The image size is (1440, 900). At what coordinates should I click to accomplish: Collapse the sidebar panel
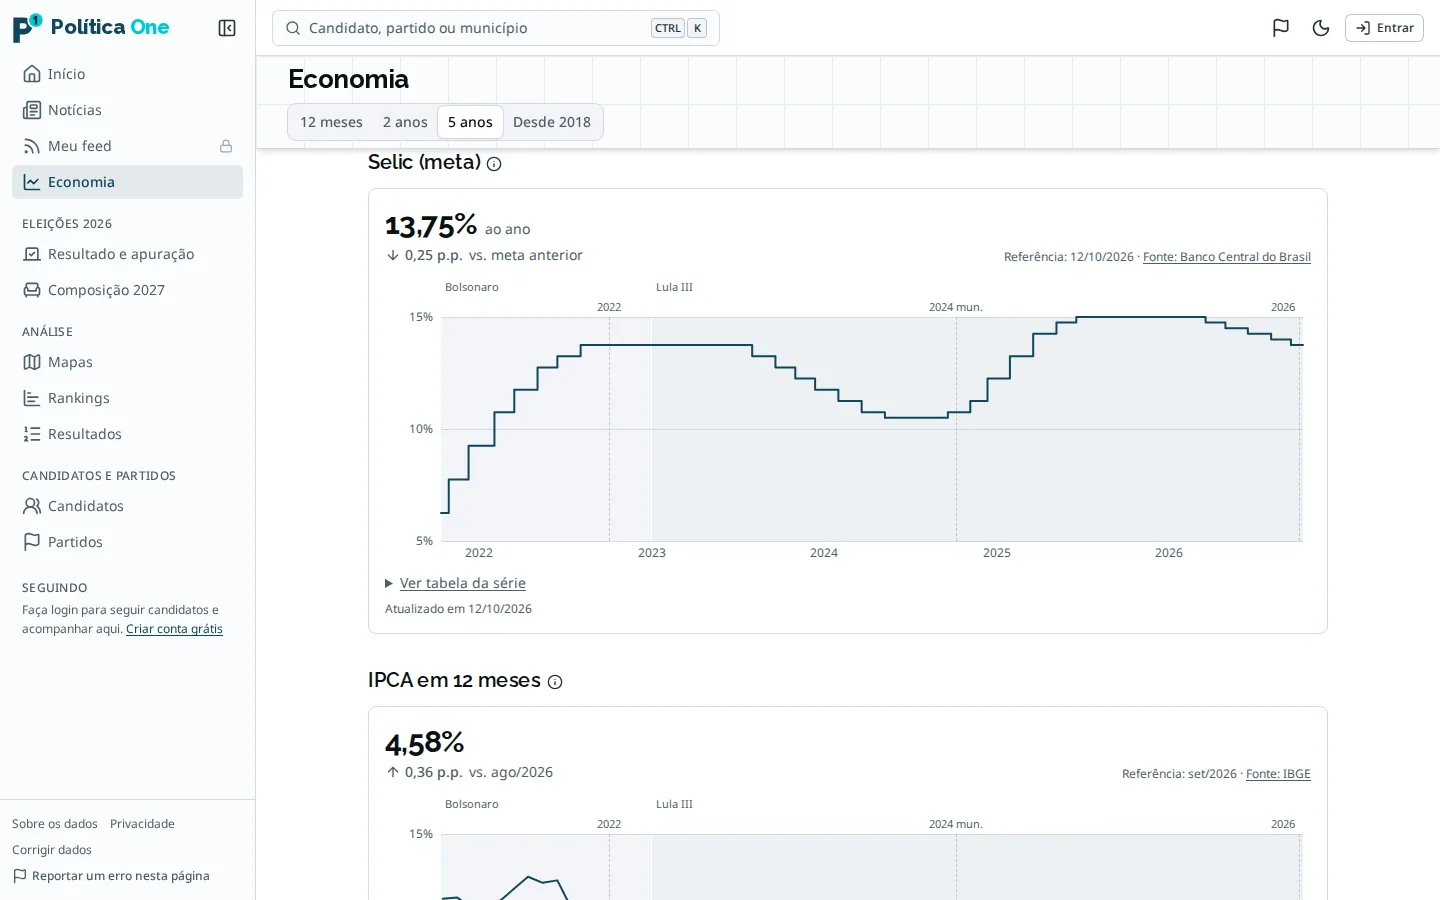click(x=227, y=28)
